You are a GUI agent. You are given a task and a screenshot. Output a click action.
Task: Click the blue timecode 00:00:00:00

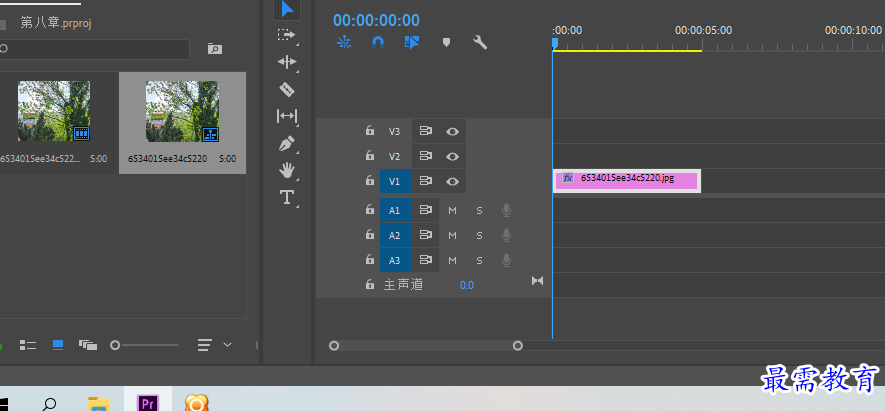pos(376,20)
